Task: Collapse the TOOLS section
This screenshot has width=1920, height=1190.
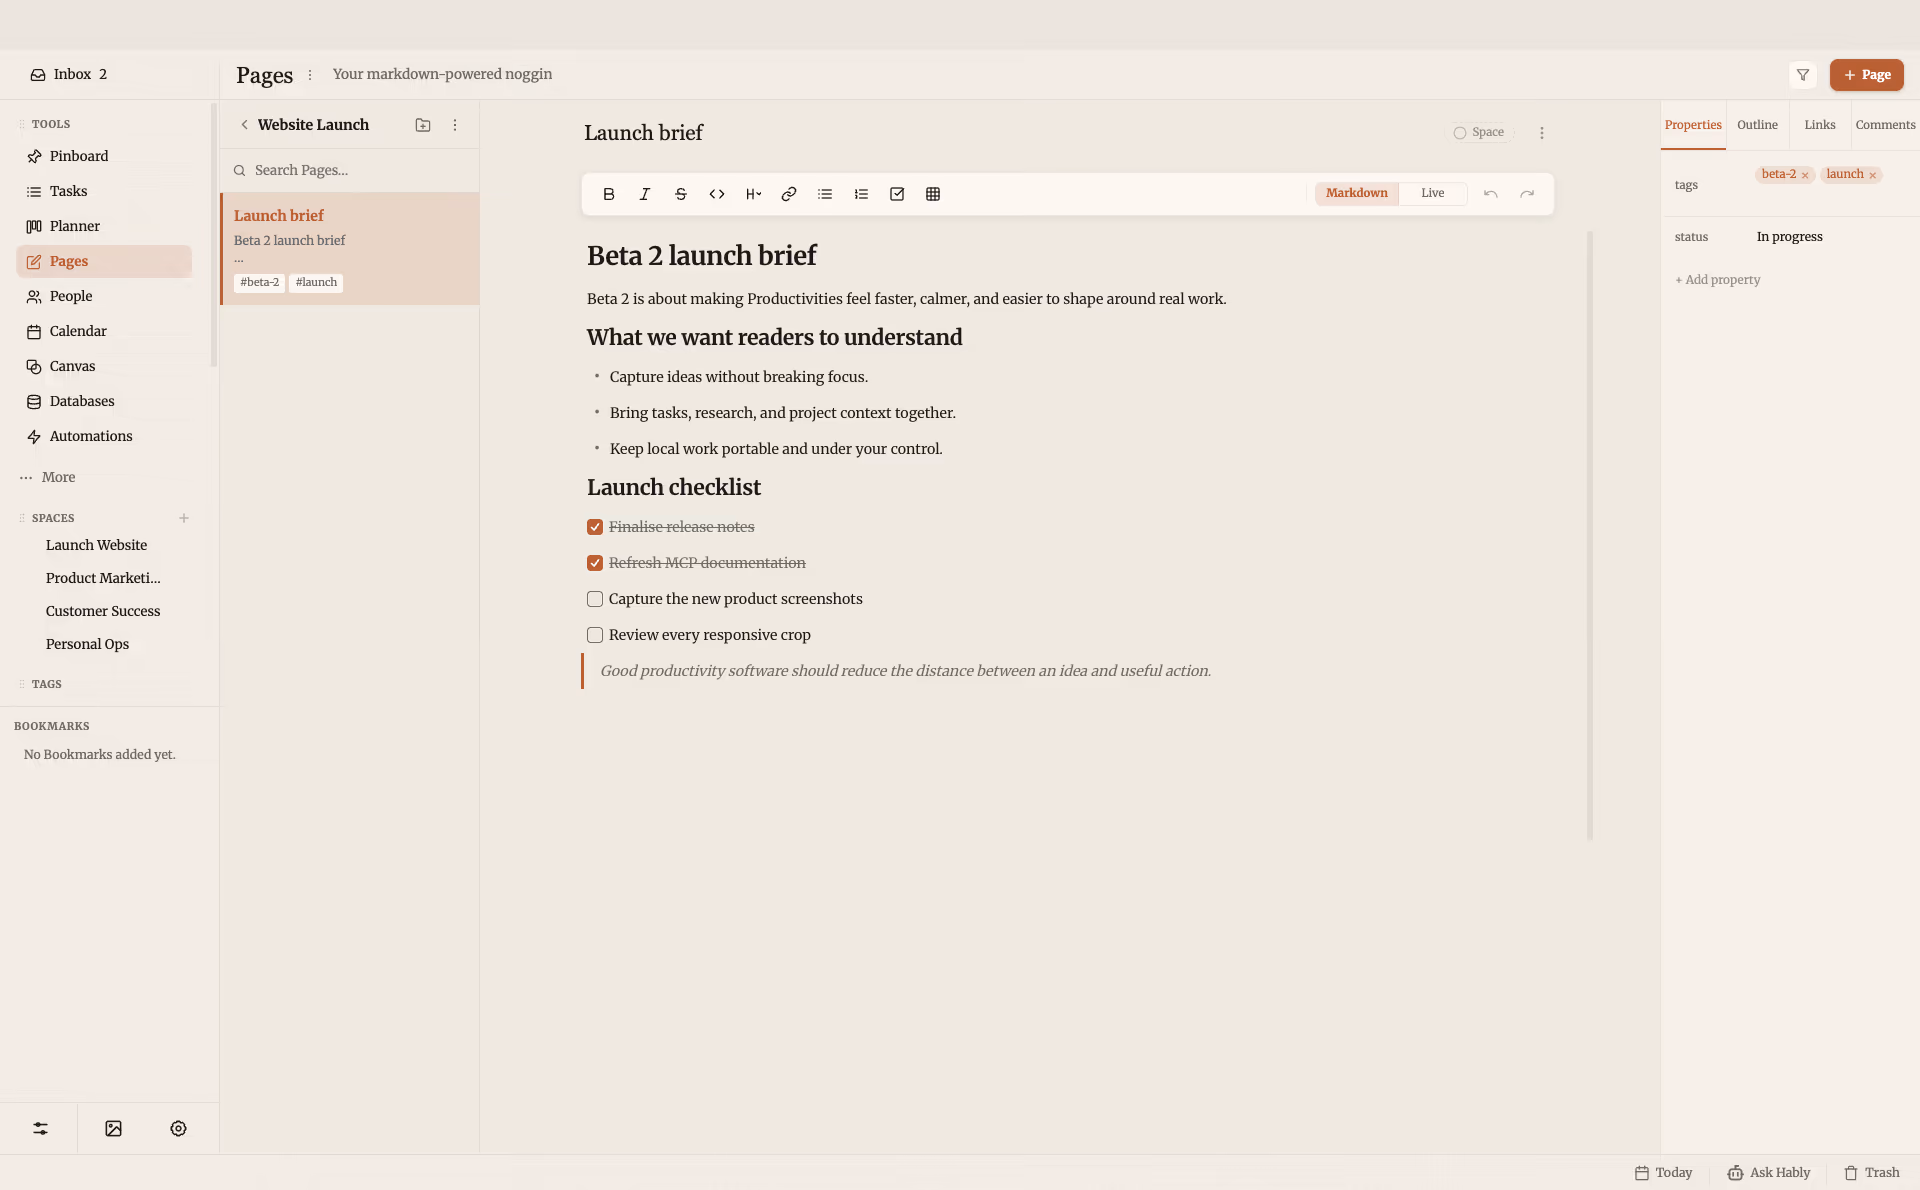Action: pyautogui.click(x=50, y=124)
